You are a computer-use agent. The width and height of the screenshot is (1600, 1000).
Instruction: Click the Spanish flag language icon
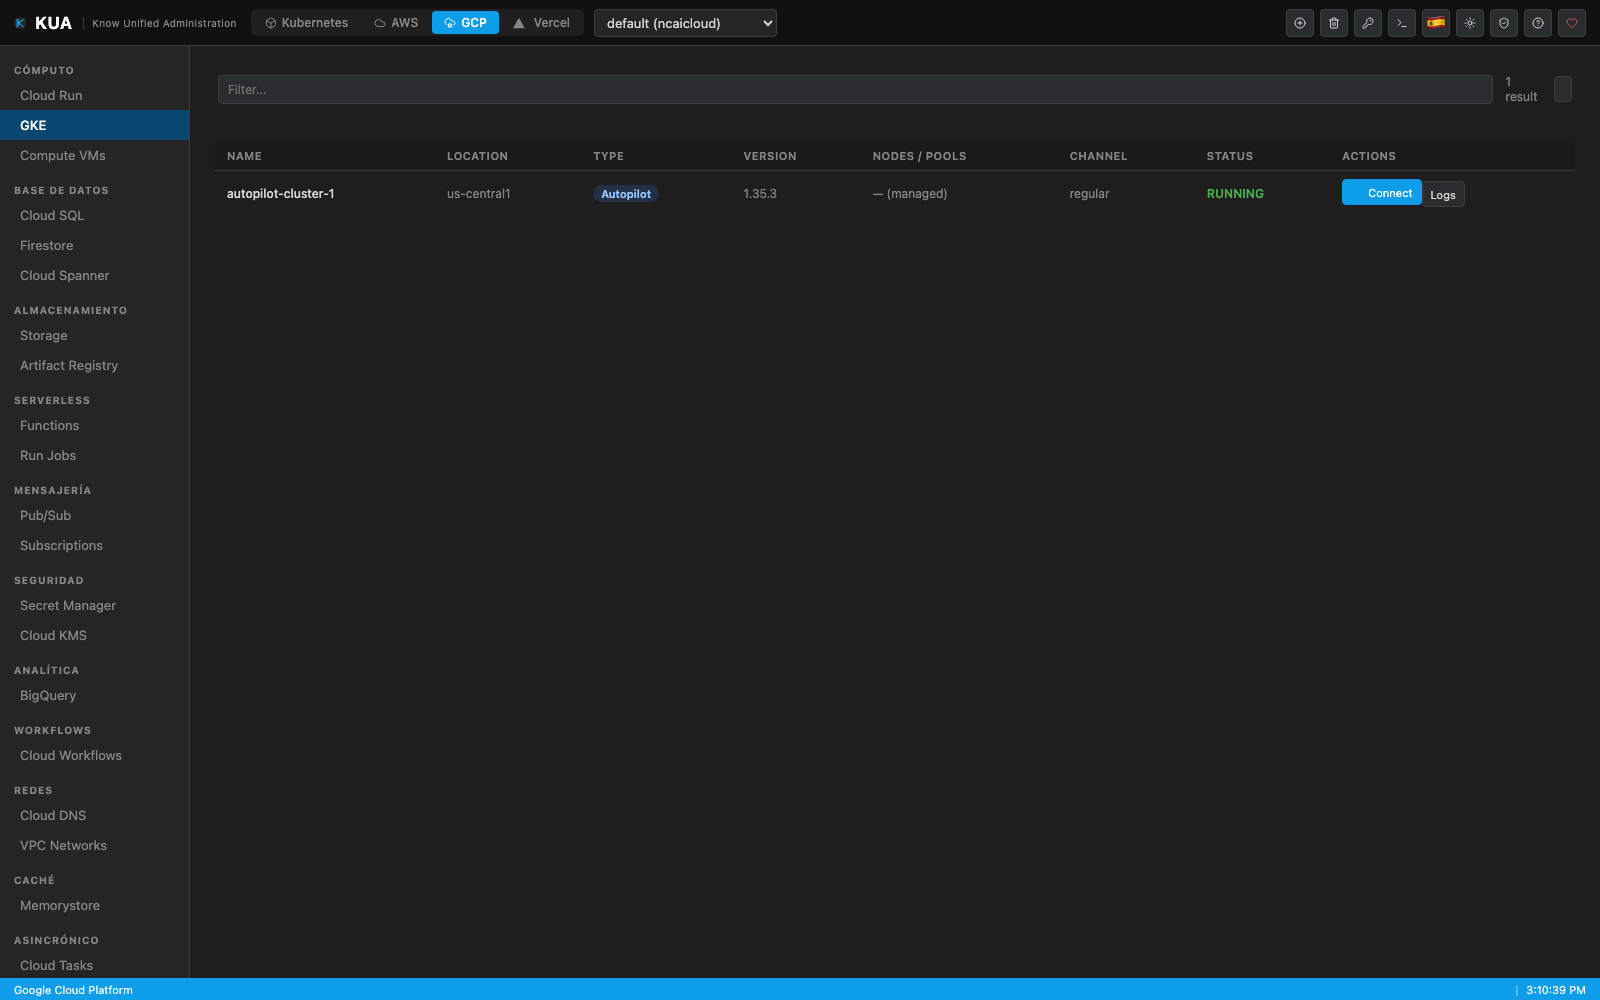pos(1436,23)
